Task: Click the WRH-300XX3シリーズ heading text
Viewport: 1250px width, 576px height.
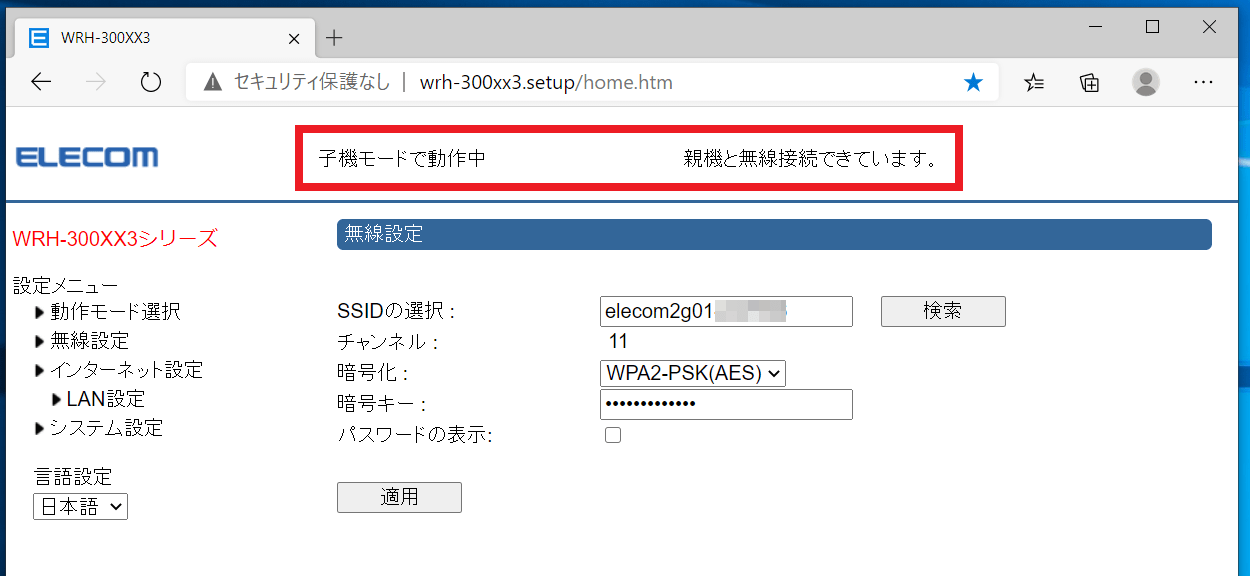Action: (x=114, y=239)
